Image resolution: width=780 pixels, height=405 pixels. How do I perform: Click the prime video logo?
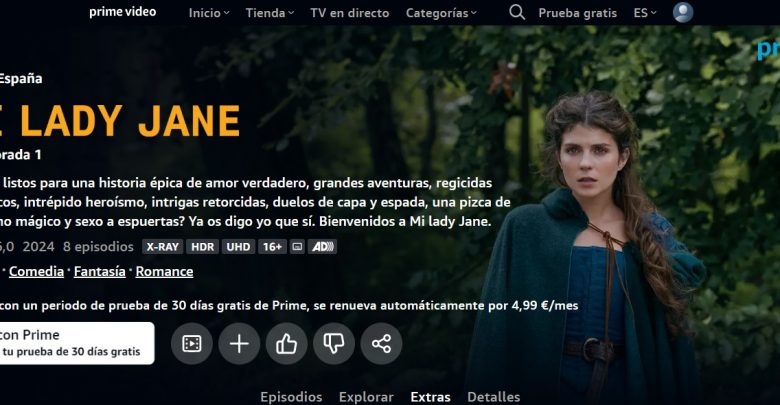pos(122,12)
